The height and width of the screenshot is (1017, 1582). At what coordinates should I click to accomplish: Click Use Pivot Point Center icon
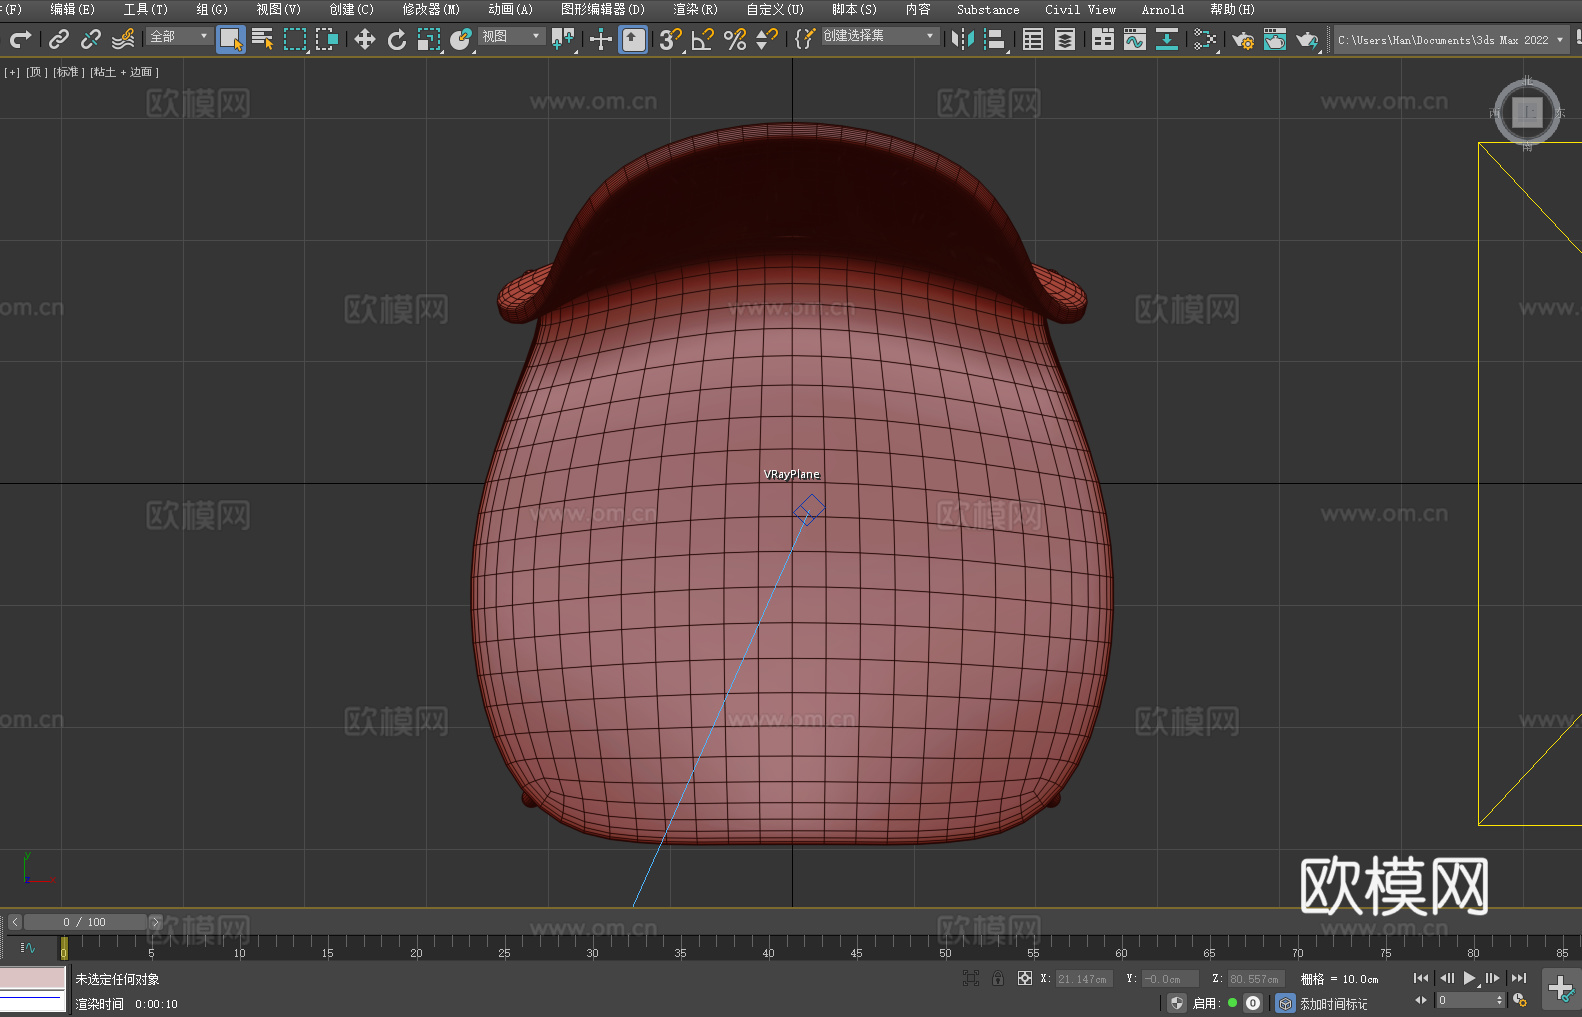click(563, 39)
